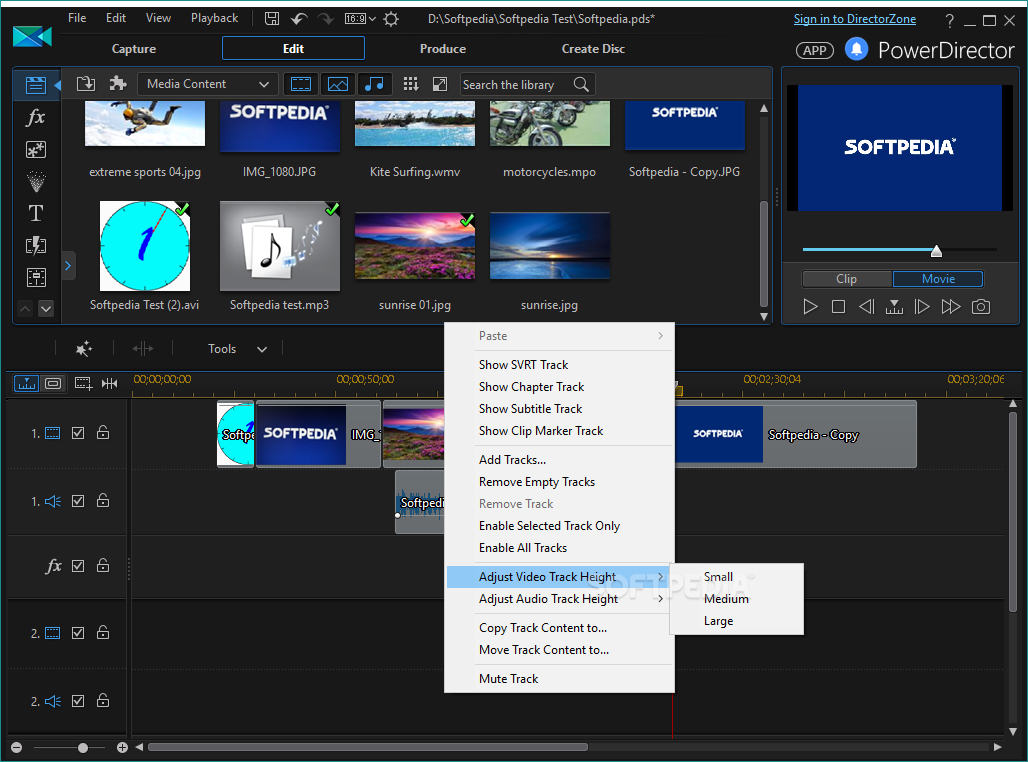Click the Save project floppy icon
Viewport: 1028px width, 762px height.
271,18
